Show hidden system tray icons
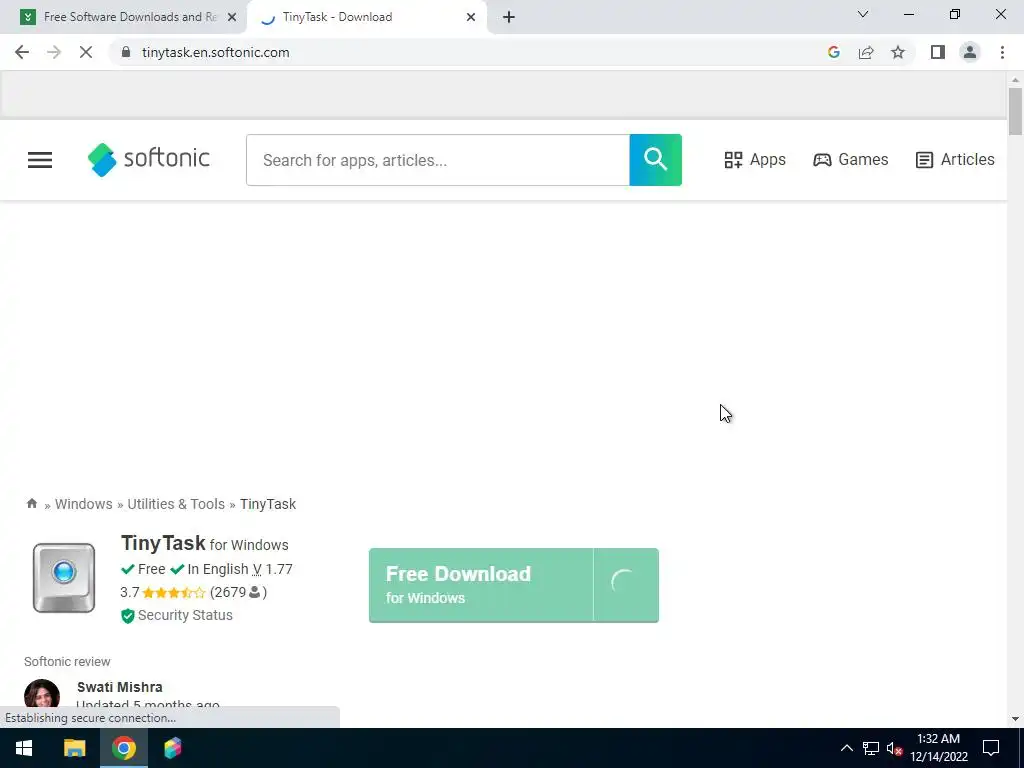The width and height of the screenshot is (1024, 768). click(x=846, y=748)
